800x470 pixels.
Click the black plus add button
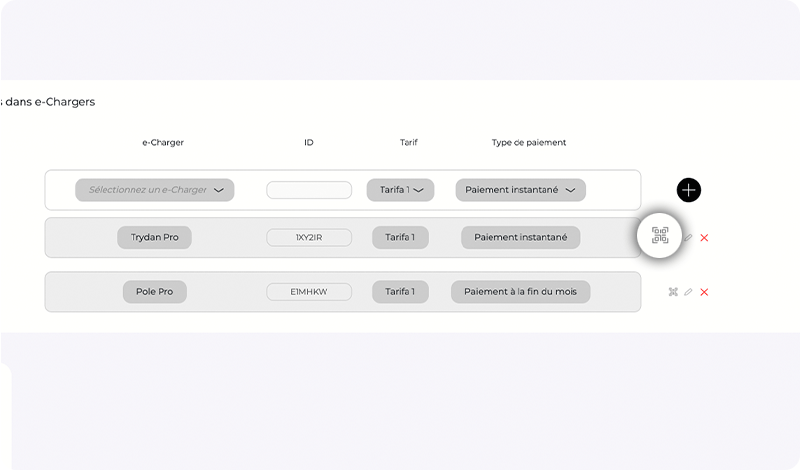[688, 190]
